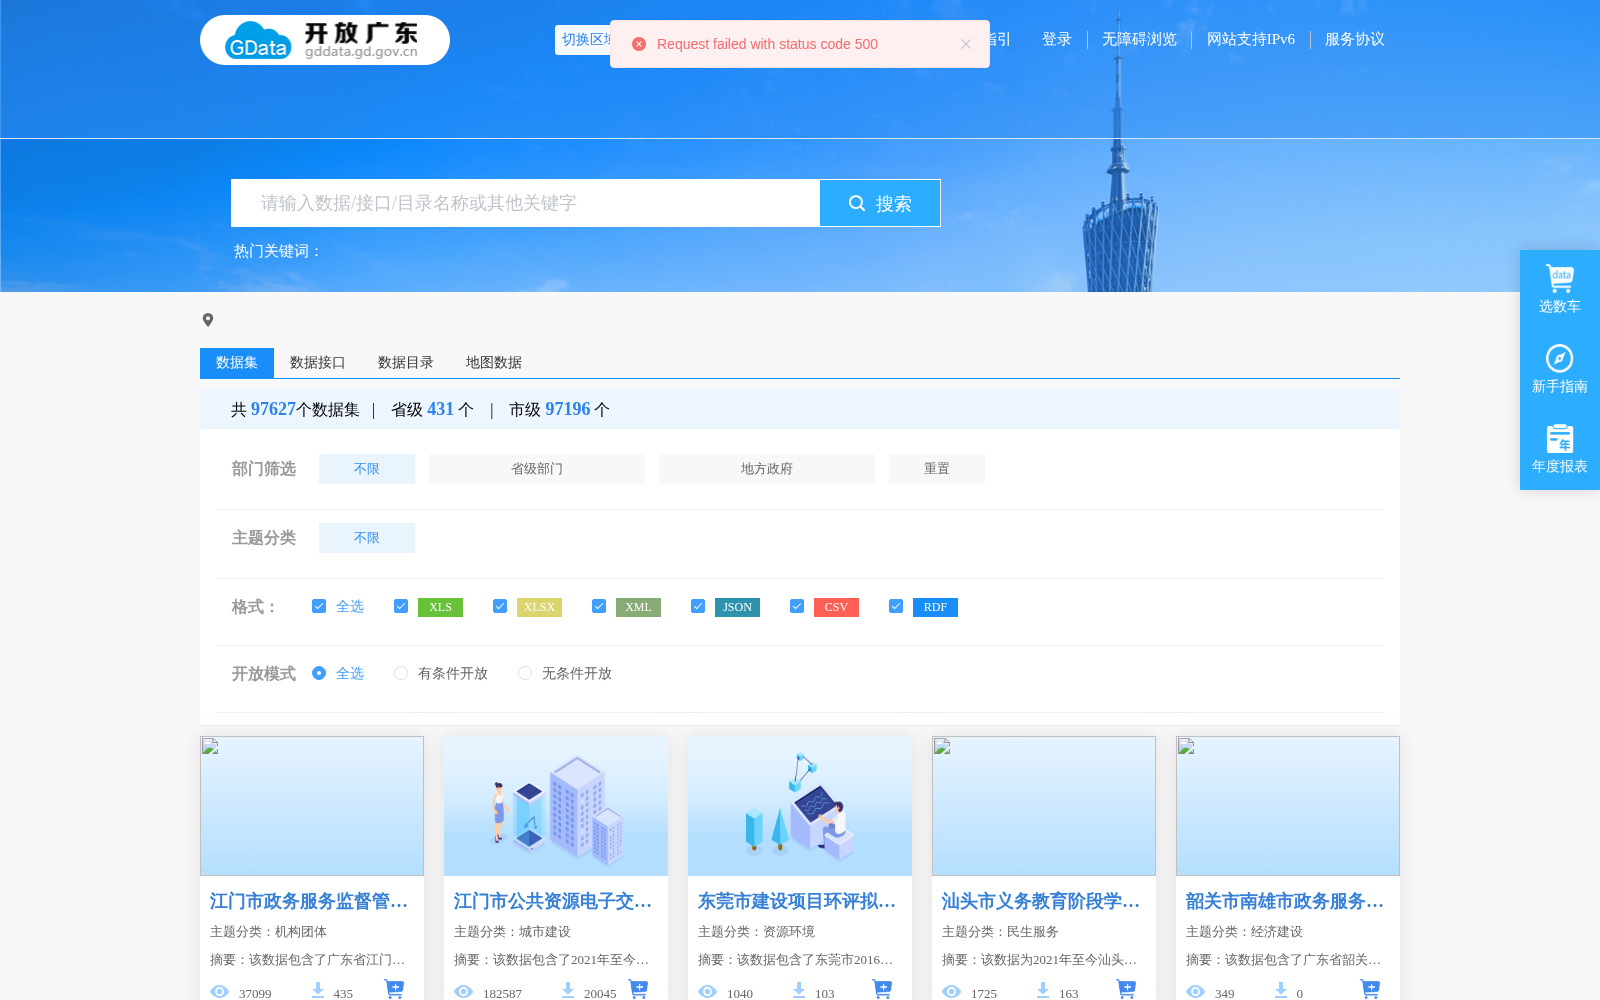Click the location pin icon
Viewport: 1600px width, 1000px height.
208,320
